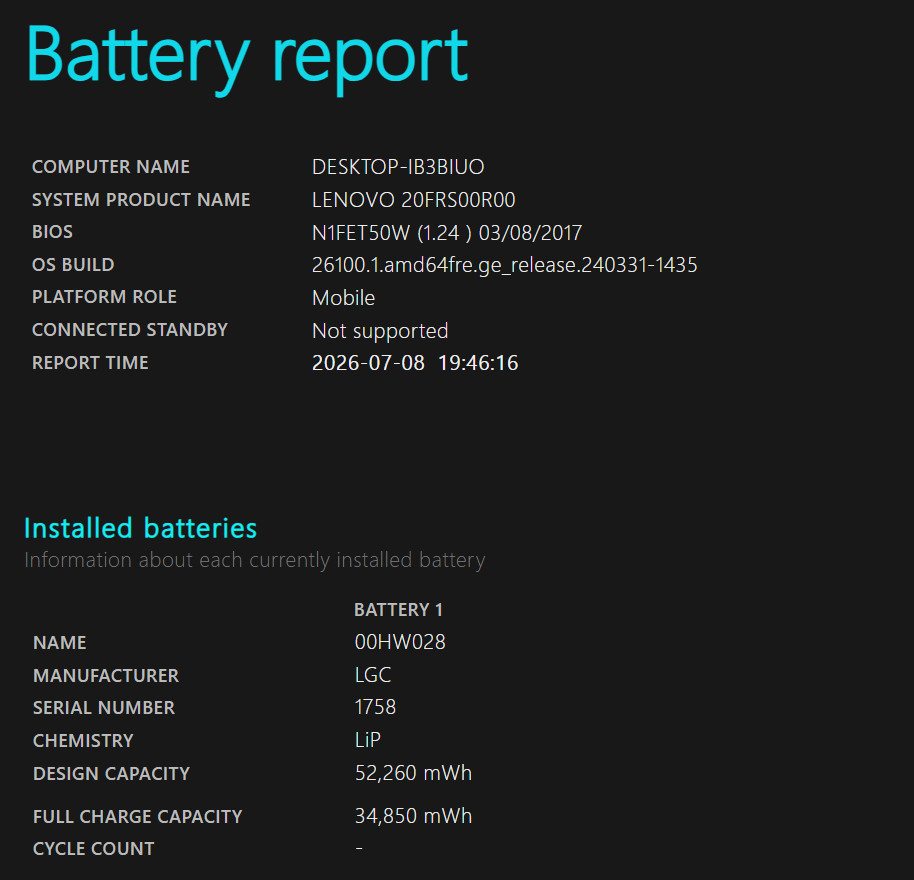Viewport: 914px width, 880px height.
Task: Select the serial number 1758
Action: click(375, 707)
